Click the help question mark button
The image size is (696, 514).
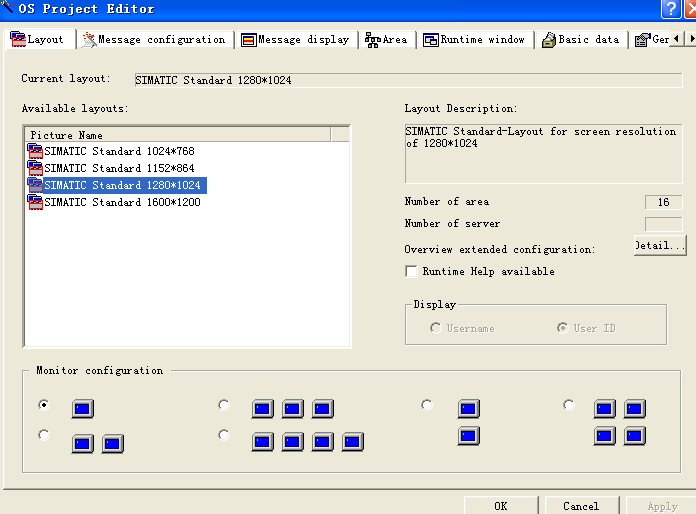pyautogui.click(x=671, y=9)
